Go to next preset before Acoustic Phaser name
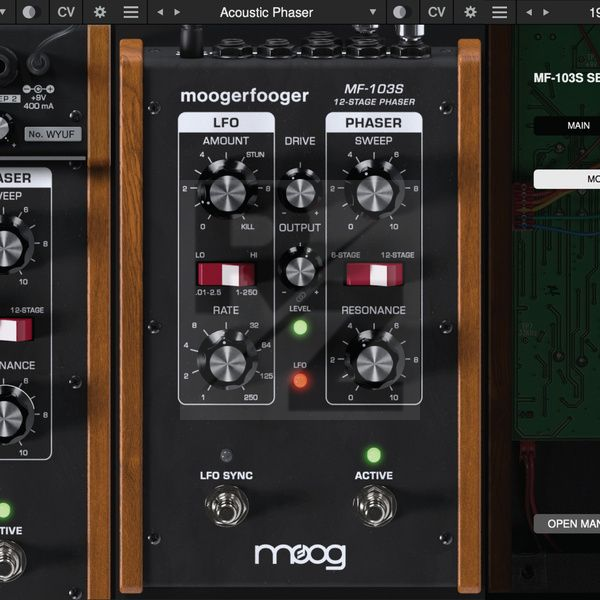This screenshot has width=600, height=600. pyautogui.click(x=177, y=12)
